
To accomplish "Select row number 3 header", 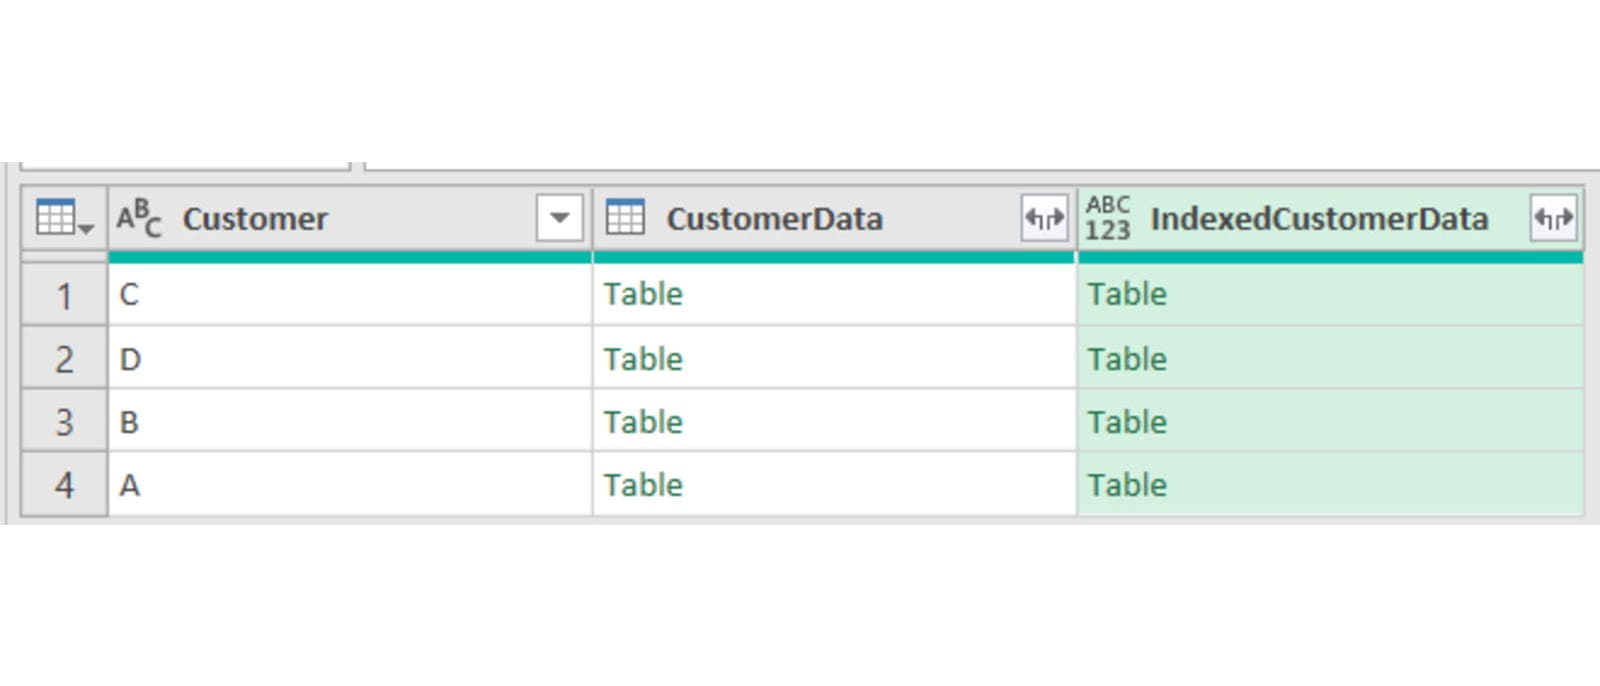I will coord(64,422).
